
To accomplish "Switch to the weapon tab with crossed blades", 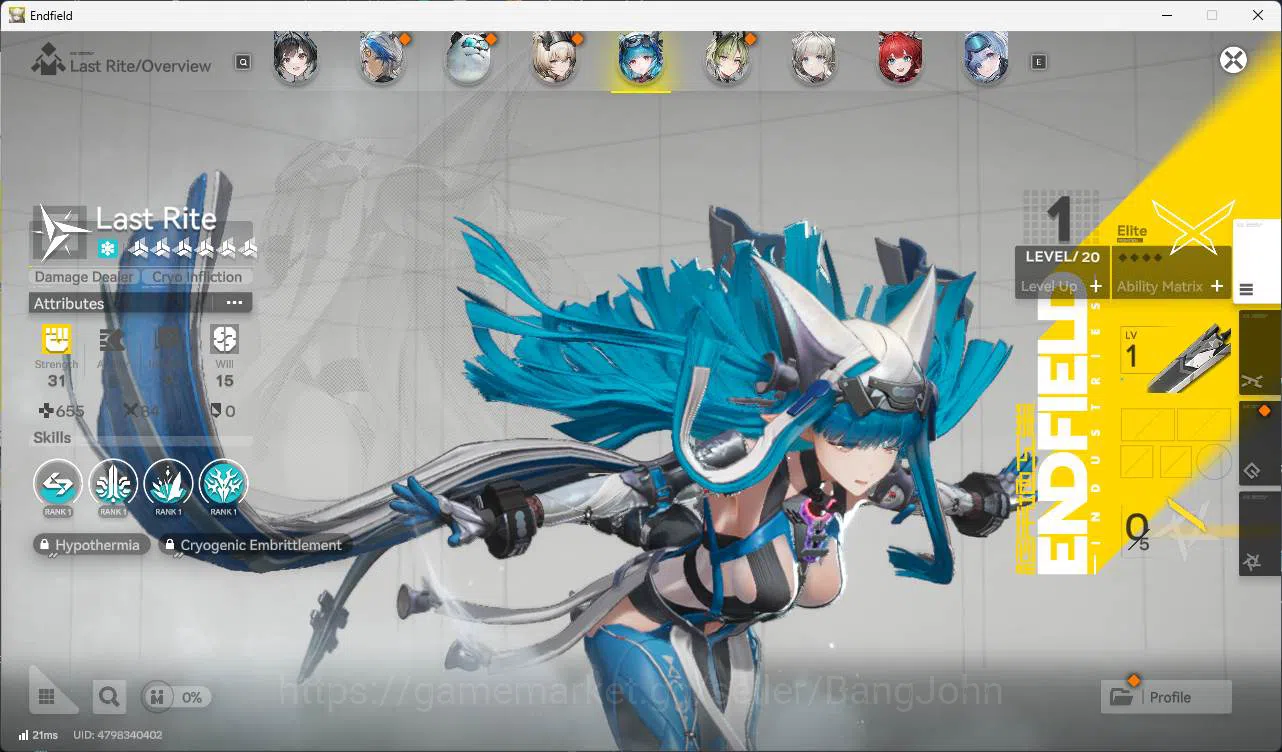I will coord(1258,352).
